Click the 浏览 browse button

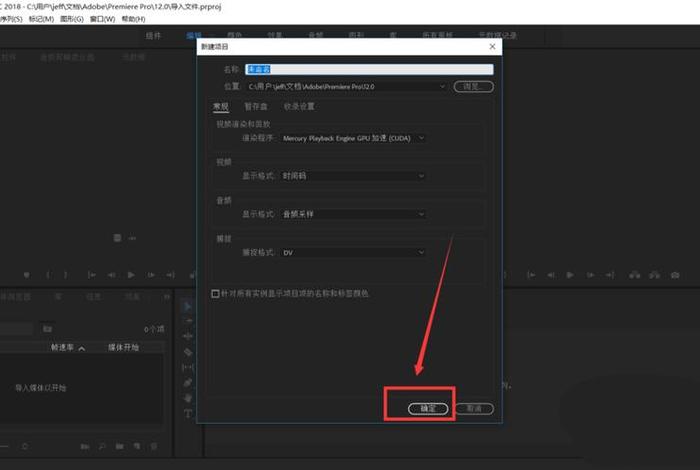point(474,86)
